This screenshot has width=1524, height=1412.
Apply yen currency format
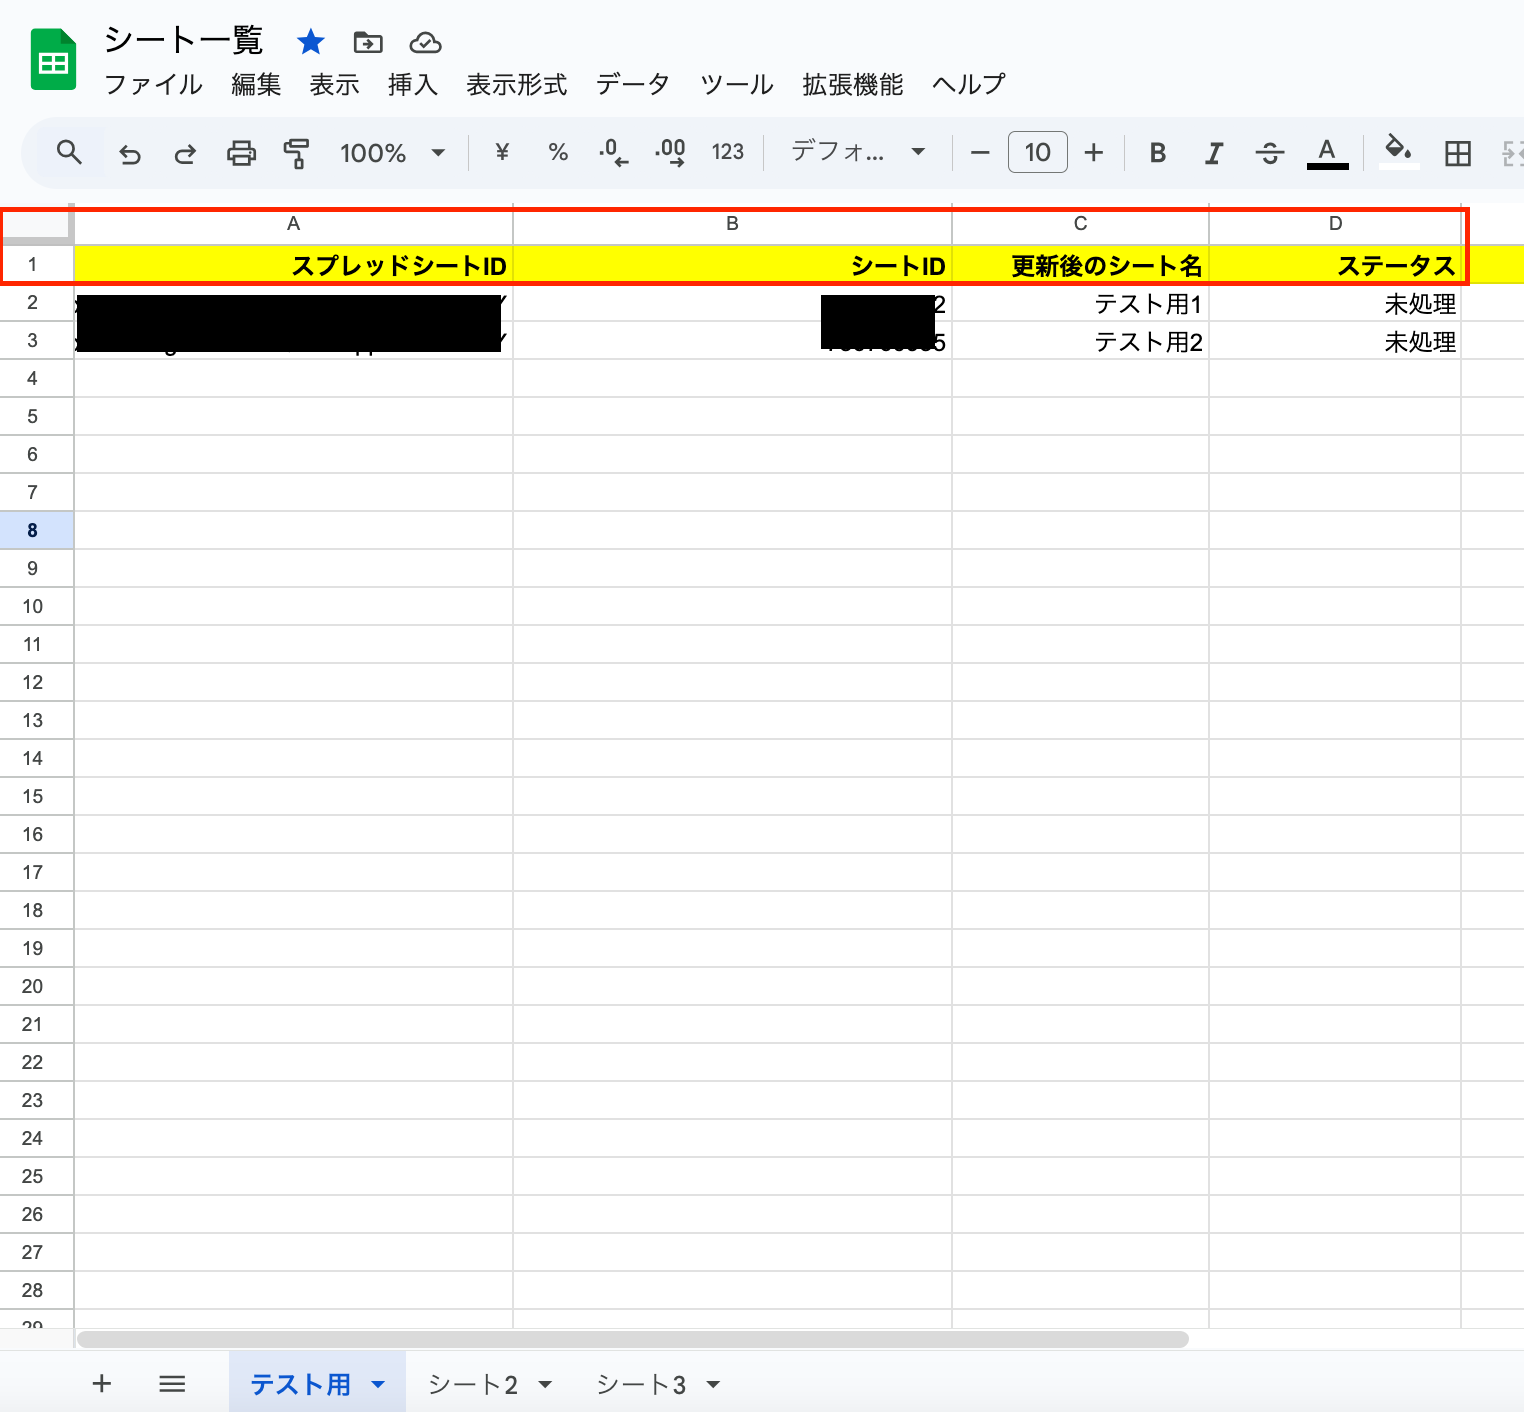click(x=502, y=152)
